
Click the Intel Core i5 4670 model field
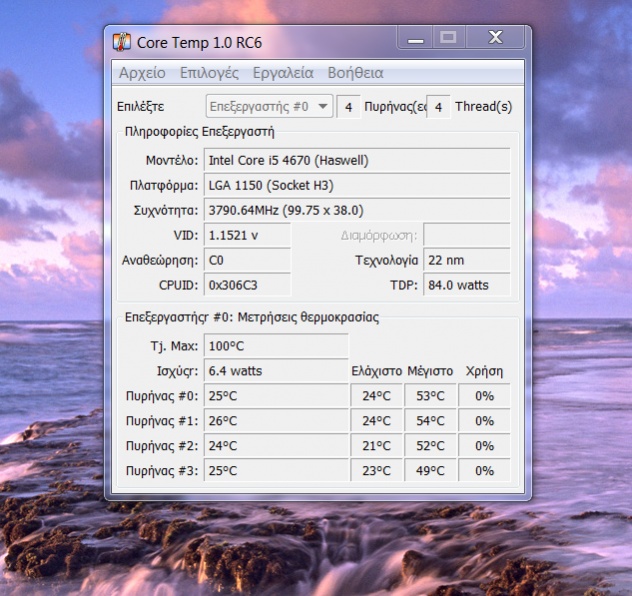tap(357, 160)
